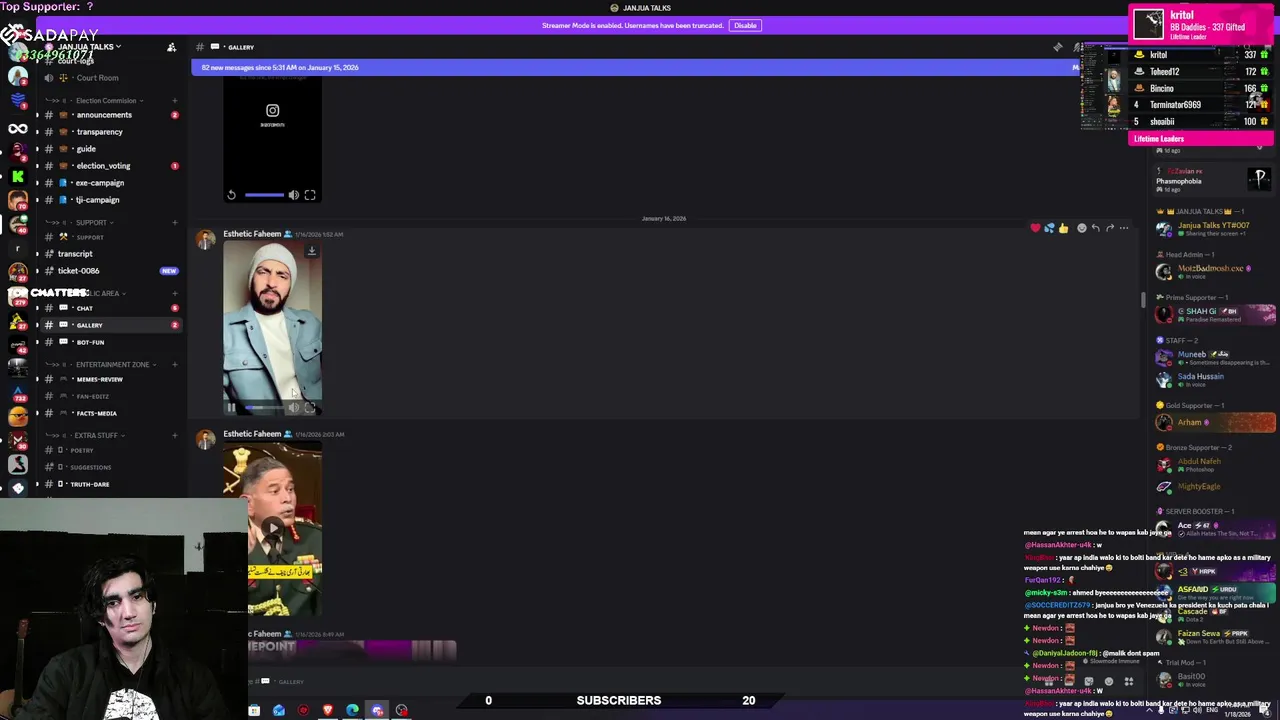Select member Muneeb in Staff list
This screenshot has width=1280, height=720.
pos(1215,357)
